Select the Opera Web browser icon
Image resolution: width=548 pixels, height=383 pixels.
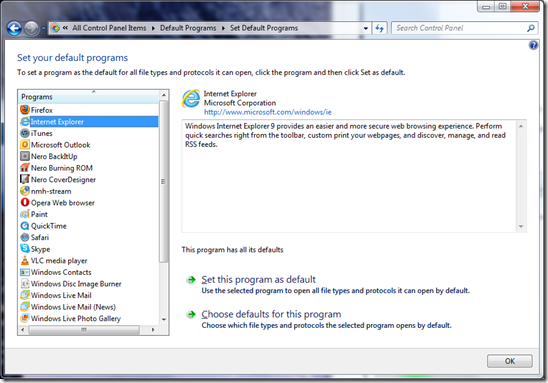[x=25, y=202]
